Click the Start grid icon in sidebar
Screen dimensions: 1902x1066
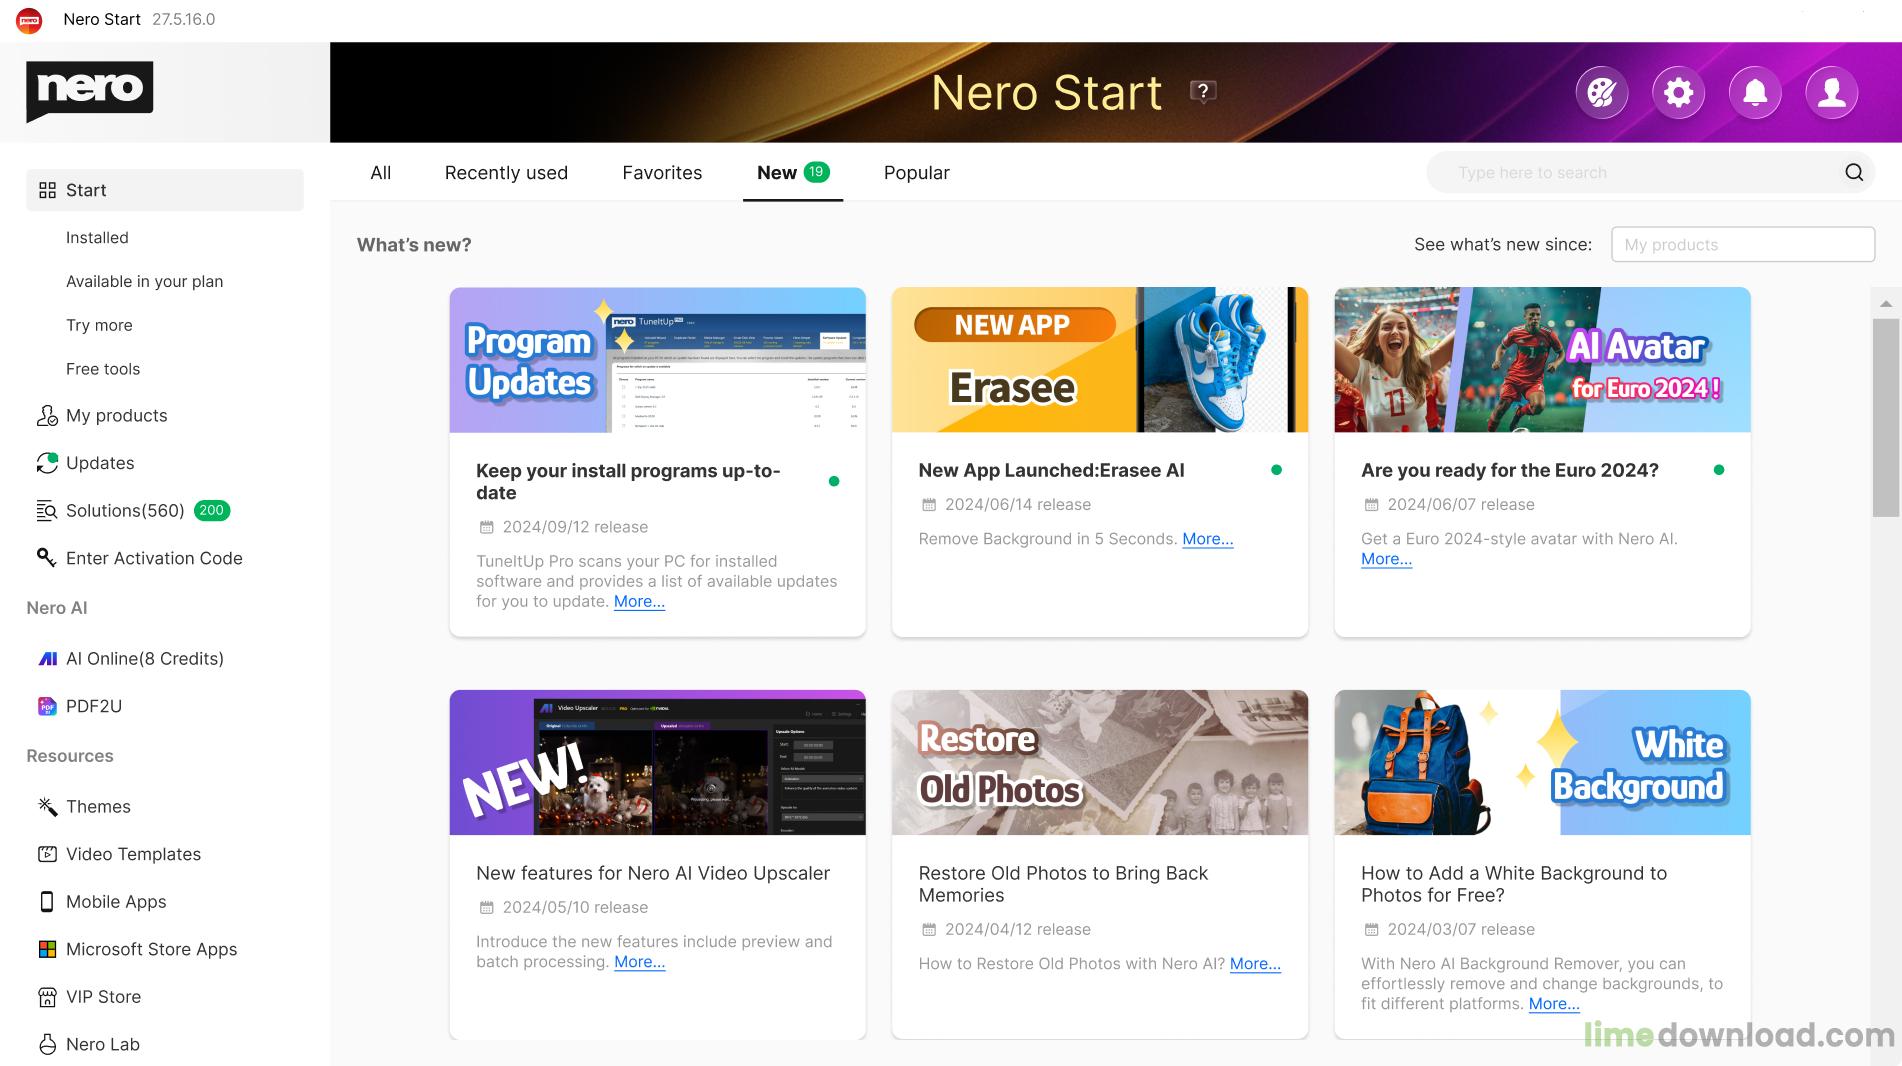[x=47, y=190]
